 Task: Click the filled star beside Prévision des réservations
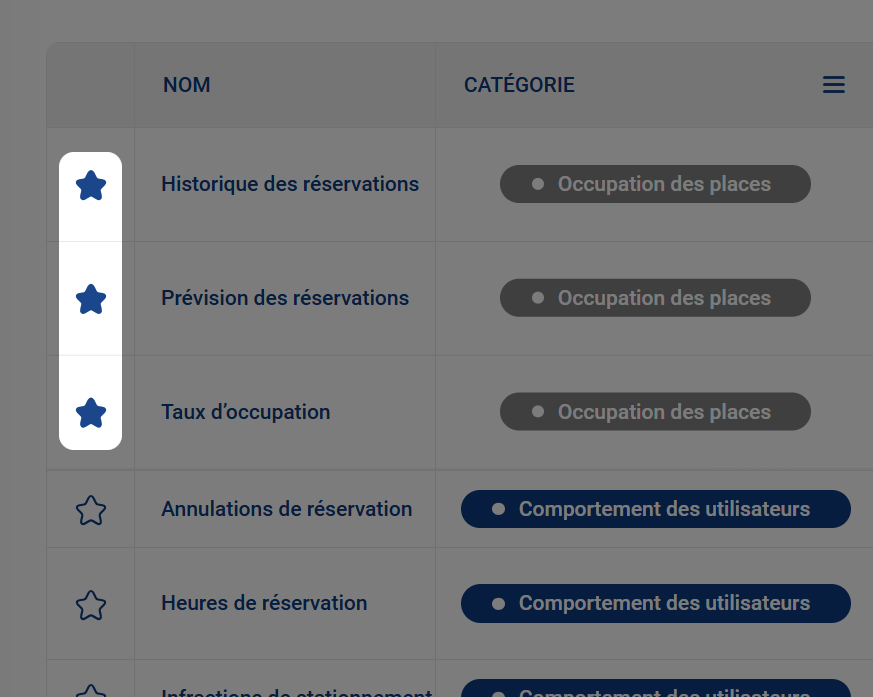coord(91,298)
